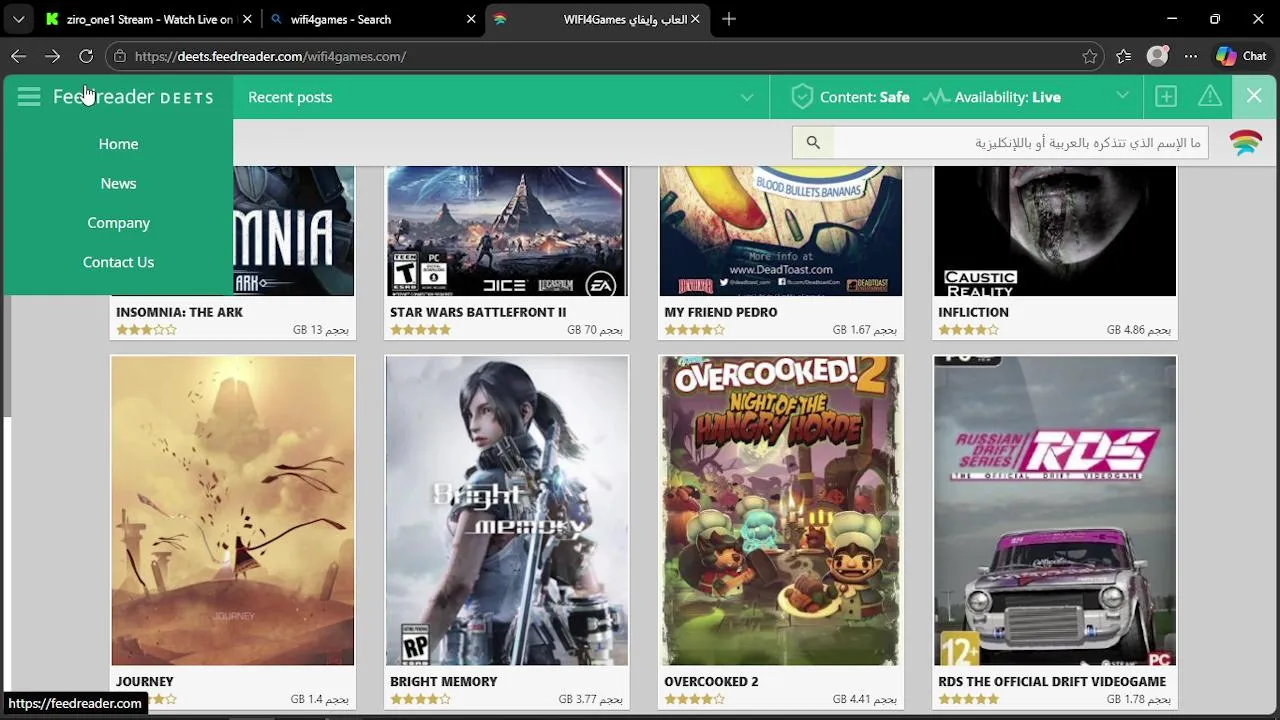The height and width of the screenshot is (720, 1280).
Task: Open the Bright Memory game cover
Action: point(507,510)
